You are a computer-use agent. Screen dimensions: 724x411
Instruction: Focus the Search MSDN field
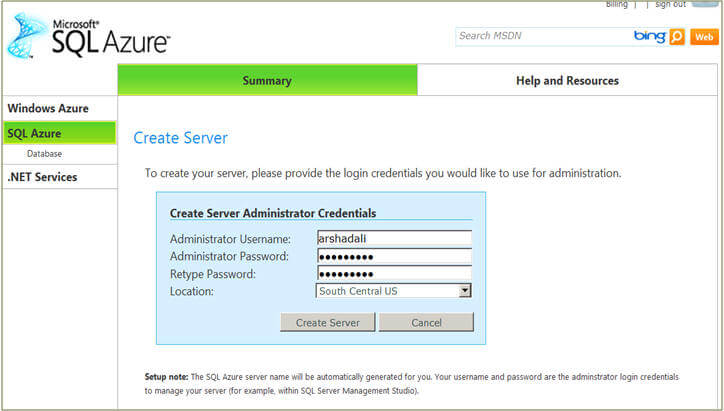[544, 36]
